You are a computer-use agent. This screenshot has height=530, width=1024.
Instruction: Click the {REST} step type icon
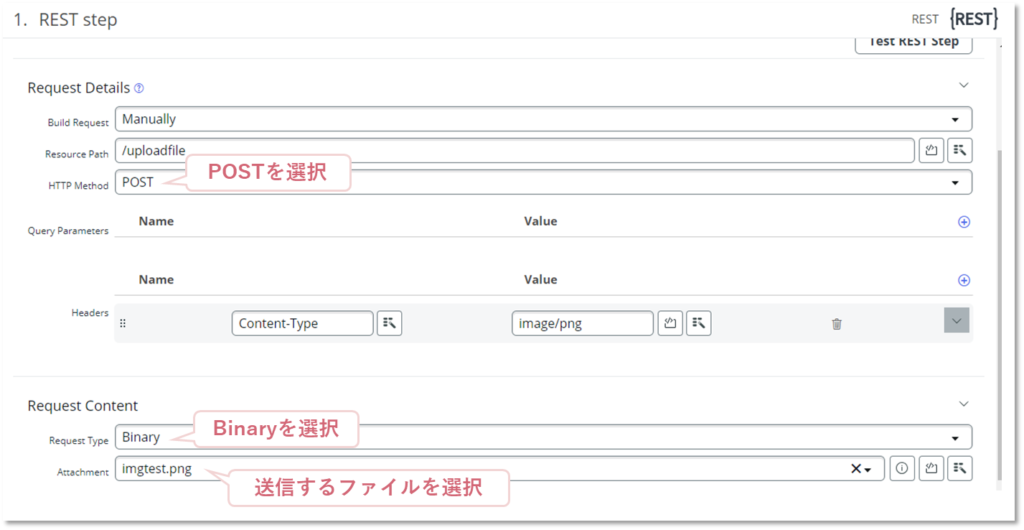(974, 20)
